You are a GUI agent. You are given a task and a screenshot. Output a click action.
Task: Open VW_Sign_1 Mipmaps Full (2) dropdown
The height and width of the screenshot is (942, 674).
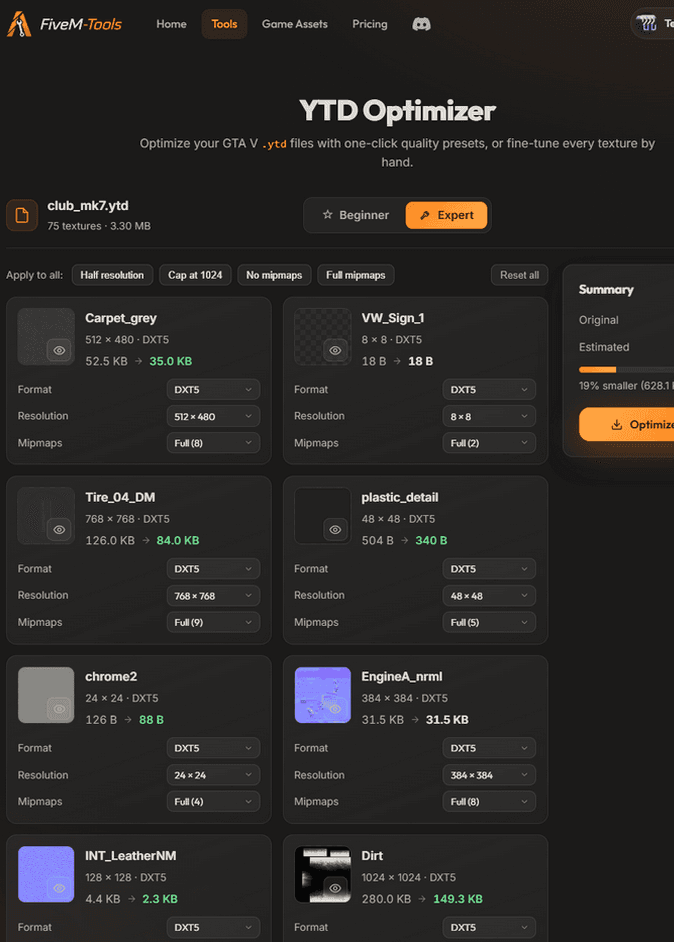pyautogui.click(x=489, y=443)
